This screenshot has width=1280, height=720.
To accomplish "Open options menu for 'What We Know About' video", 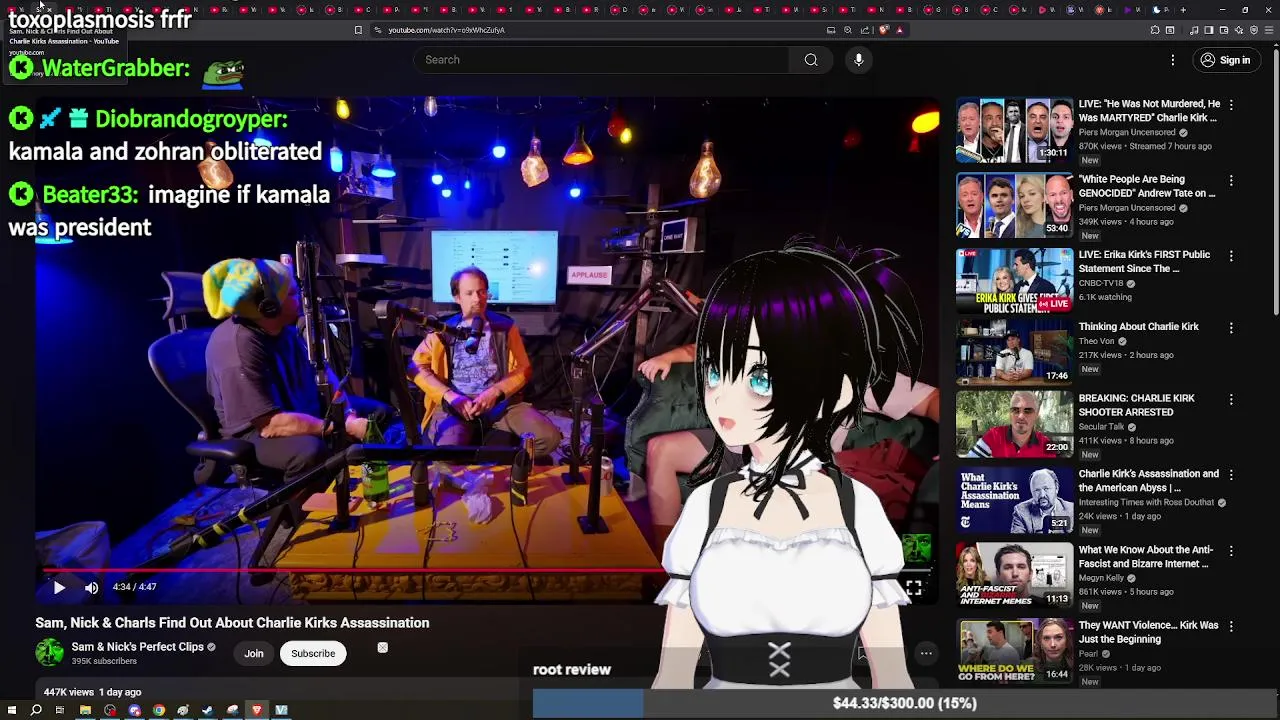I will tap(1231, 551).
